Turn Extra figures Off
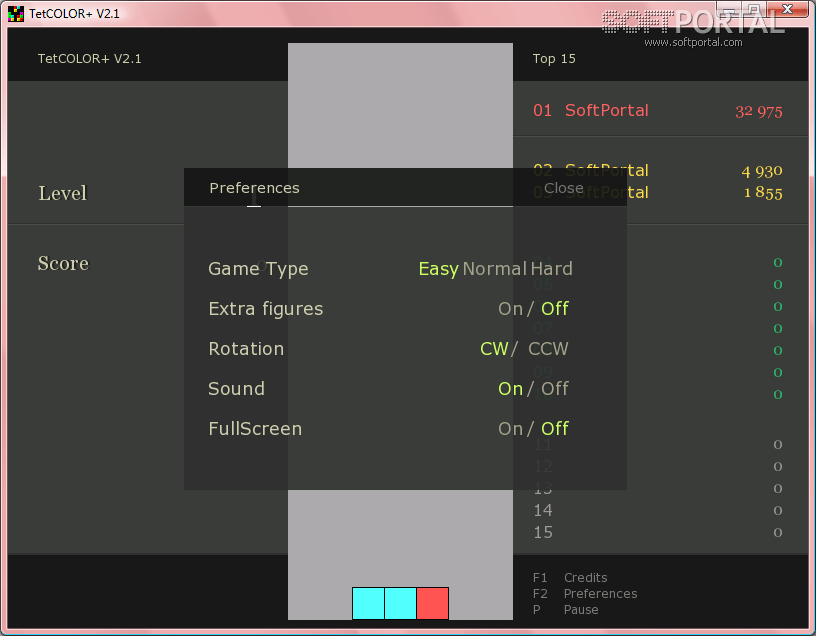Image resolution: width=816 pixels, height=636 pixels. pos(555,309)
